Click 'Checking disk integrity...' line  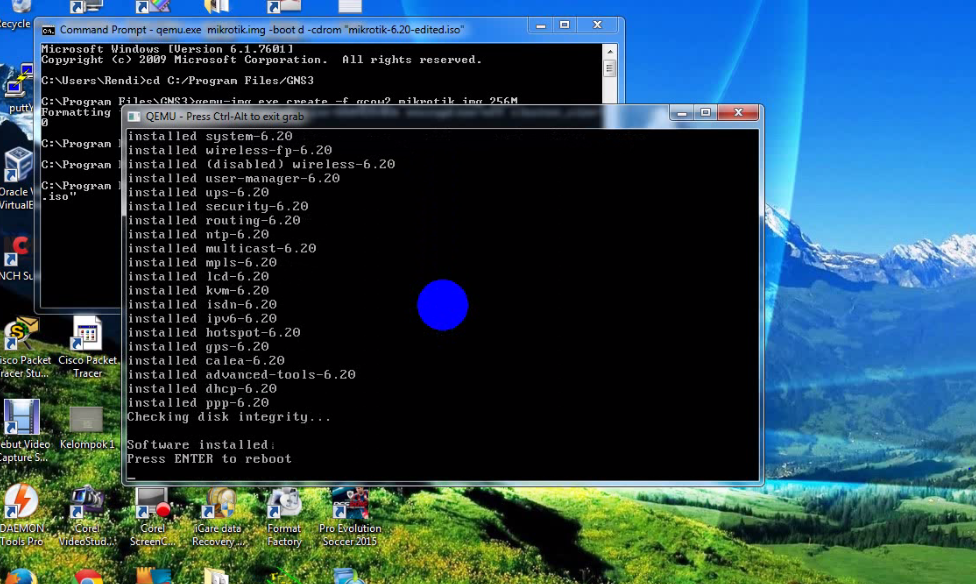[228, 417]
